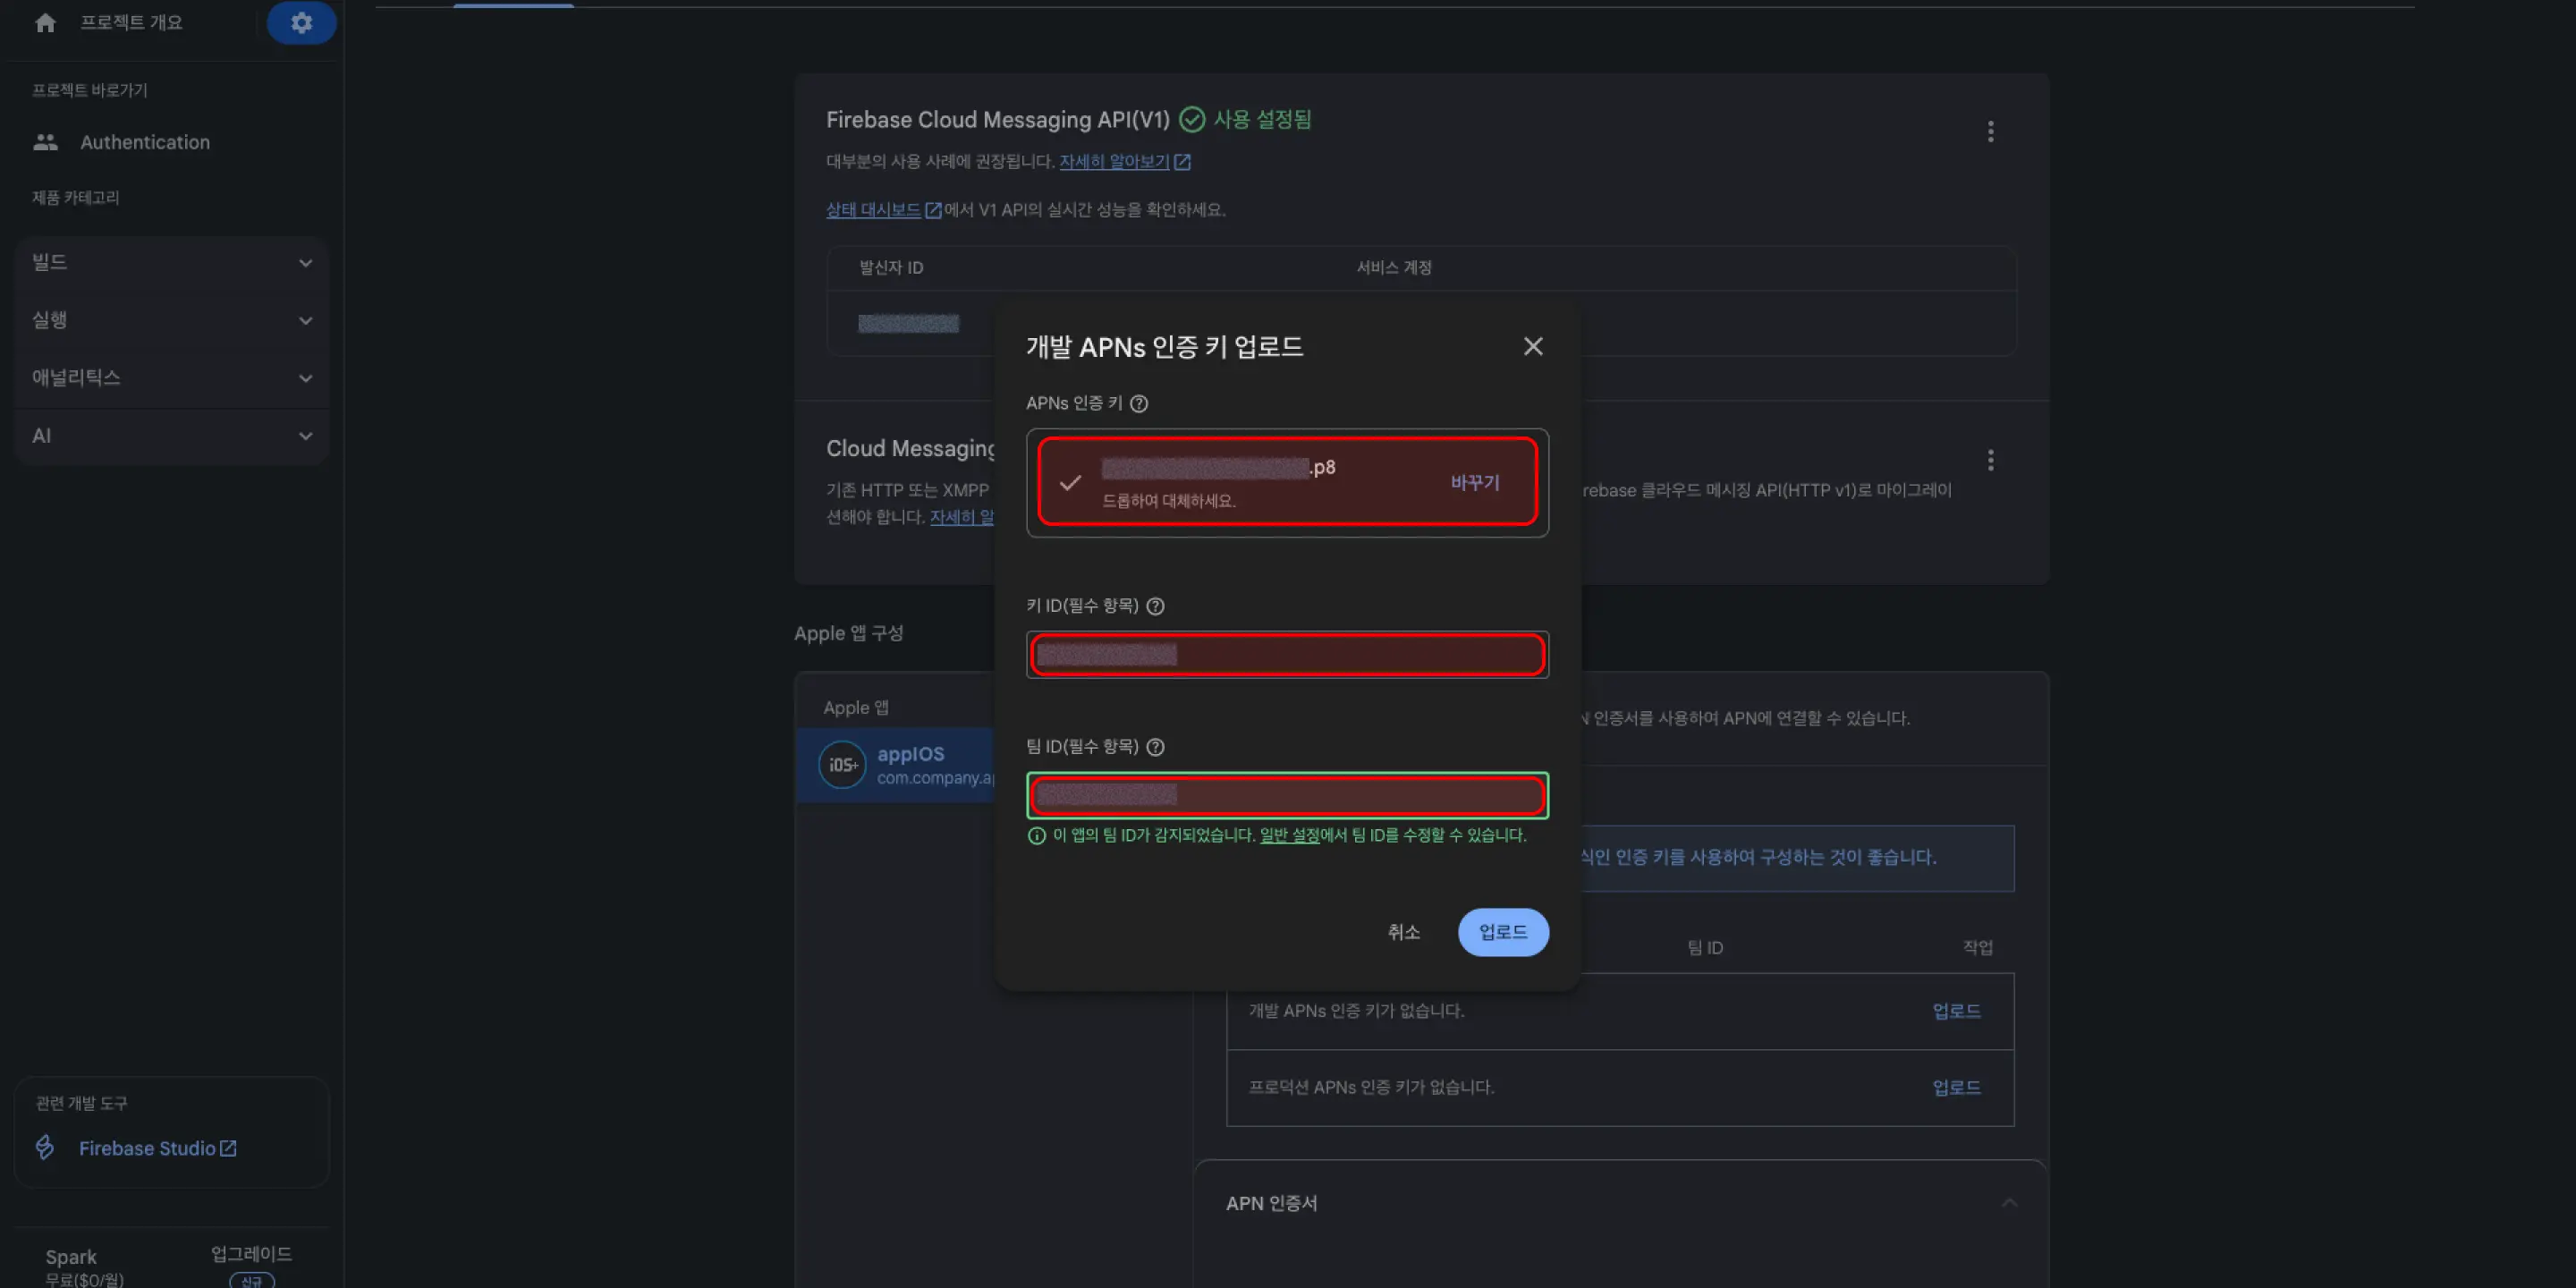Focus the 키 ID input field
The width and height of the screenshot is (2576, 1288).
(1287, 655)
